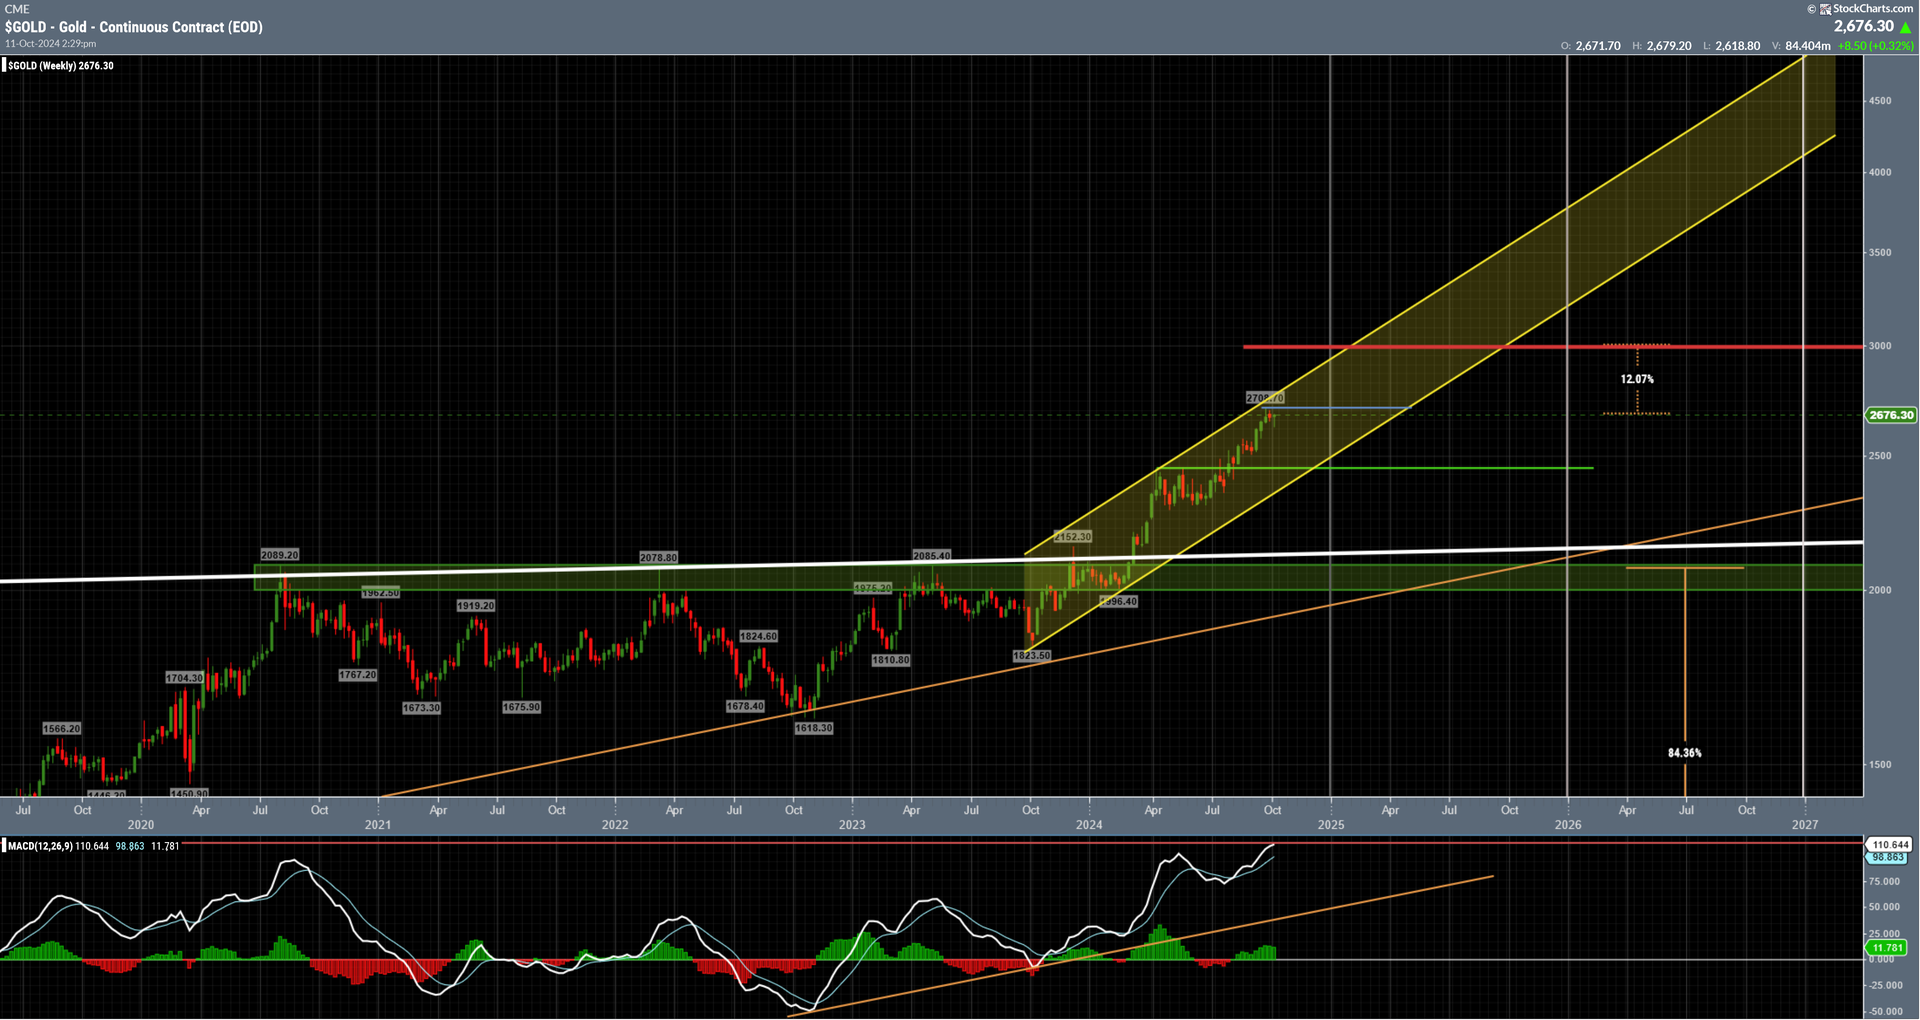
Task: Select the 2027 year label on time axis
Action: 1805,825
